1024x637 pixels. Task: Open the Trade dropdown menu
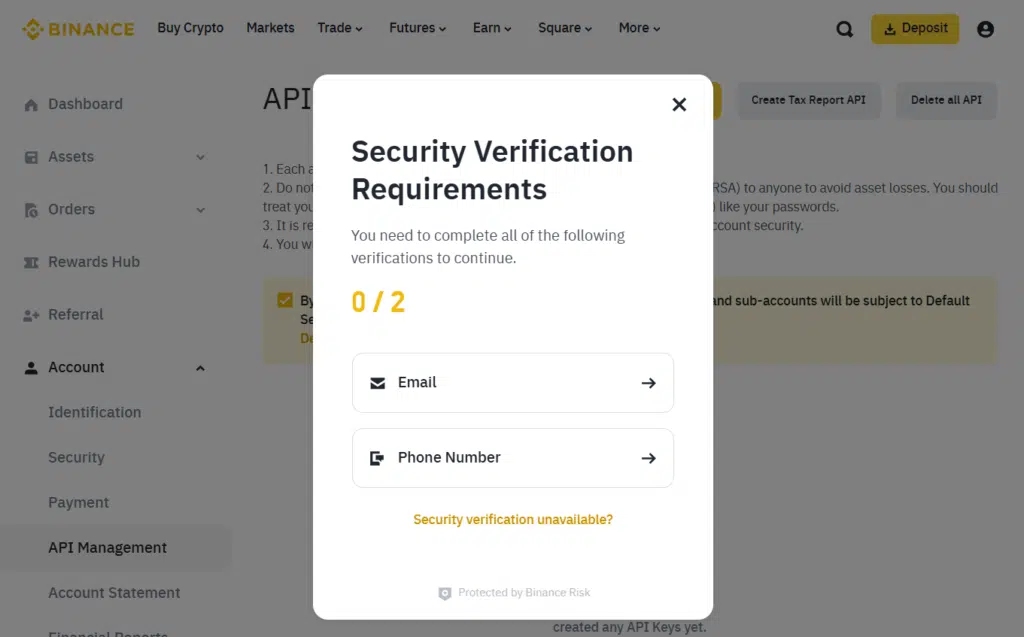click(339, 28)
